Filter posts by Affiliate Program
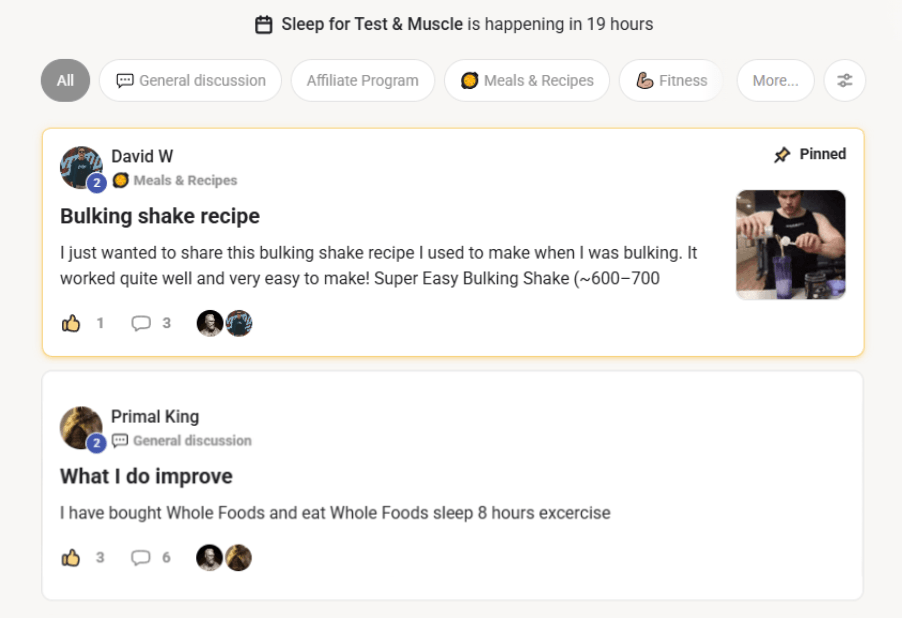Screen dimensions: 902x618 (362, 81)
